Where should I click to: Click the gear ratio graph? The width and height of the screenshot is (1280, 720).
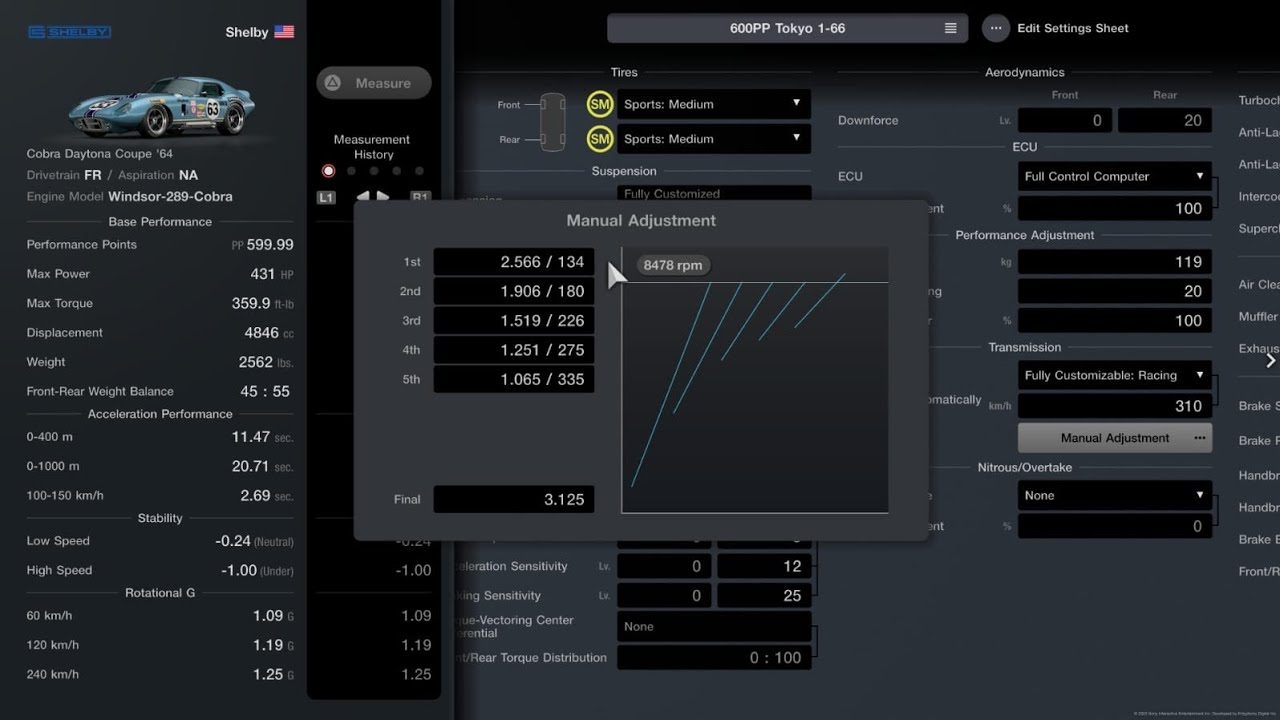755,380
